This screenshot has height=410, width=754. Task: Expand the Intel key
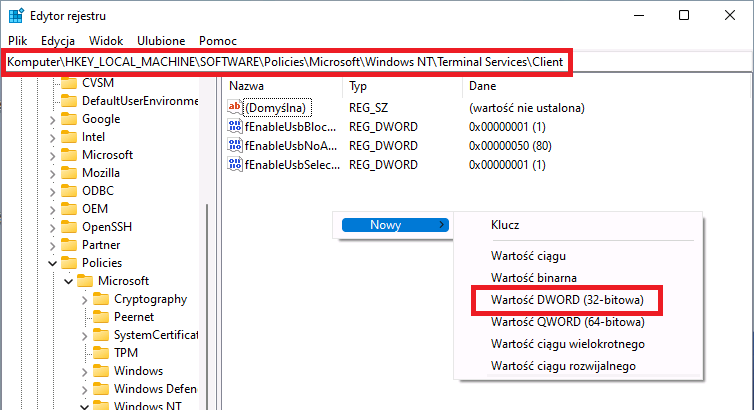pyautogui.click(x=52, y=137)
